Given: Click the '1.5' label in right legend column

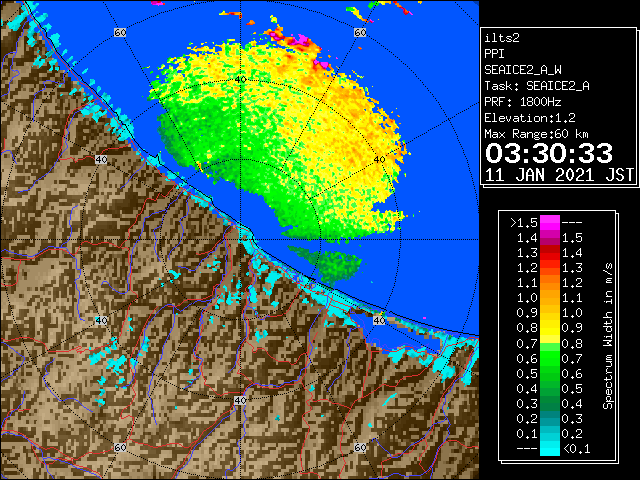Looking at the screenshot, I should [x=572, y=238].
